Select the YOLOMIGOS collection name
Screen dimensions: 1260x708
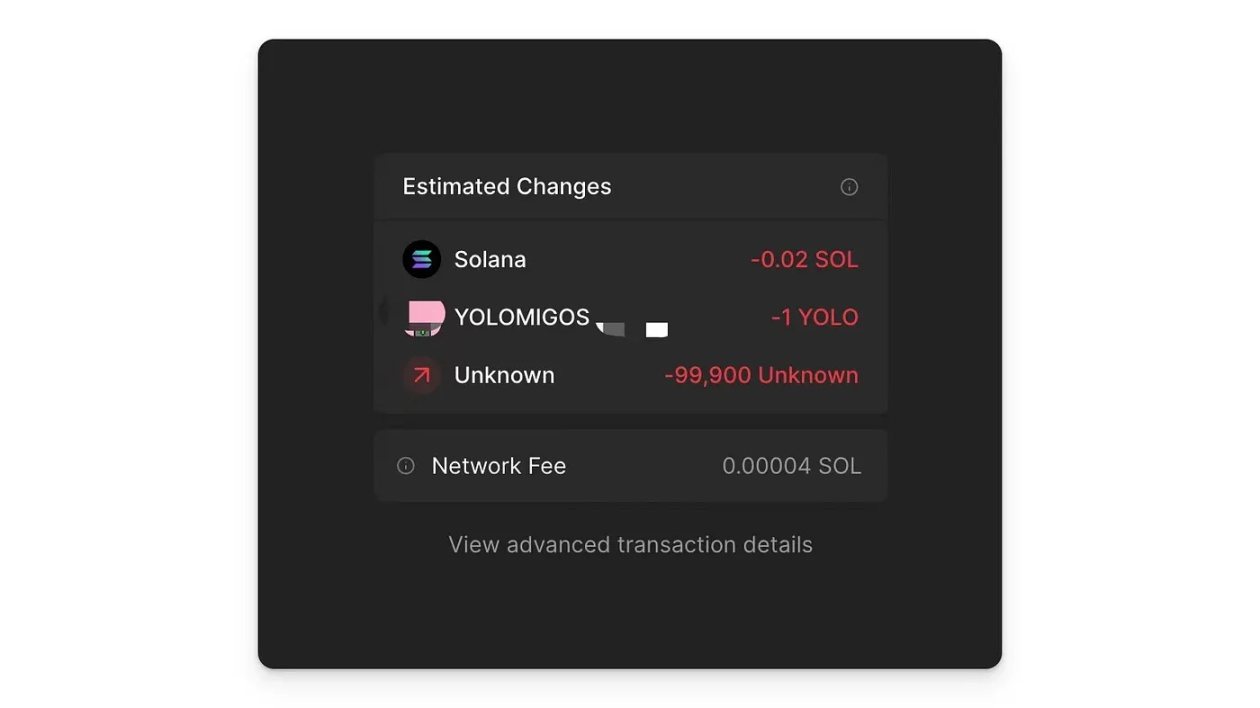pos(522,317)
